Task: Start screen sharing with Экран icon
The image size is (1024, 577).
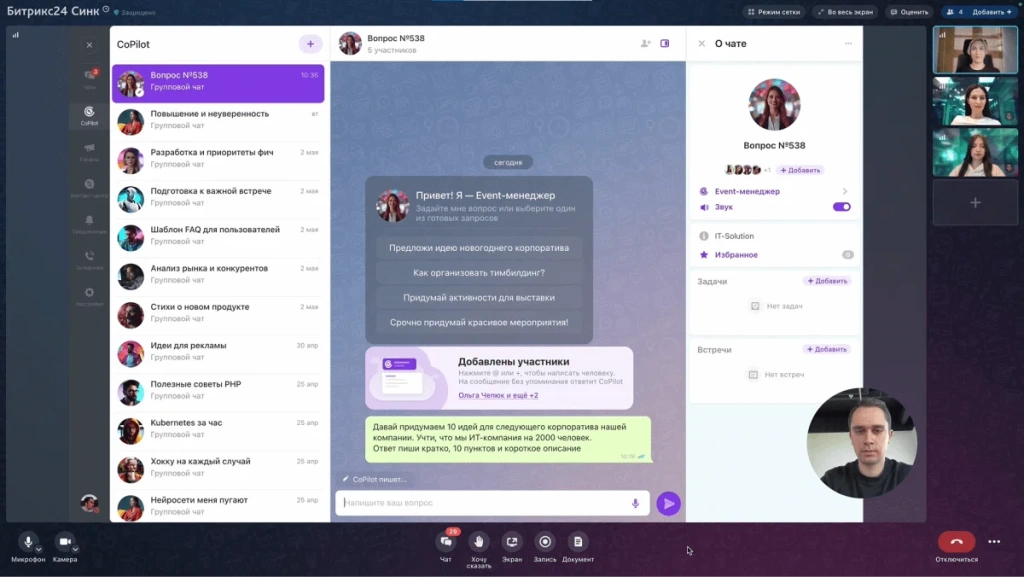Action: [x=512, y=541]
